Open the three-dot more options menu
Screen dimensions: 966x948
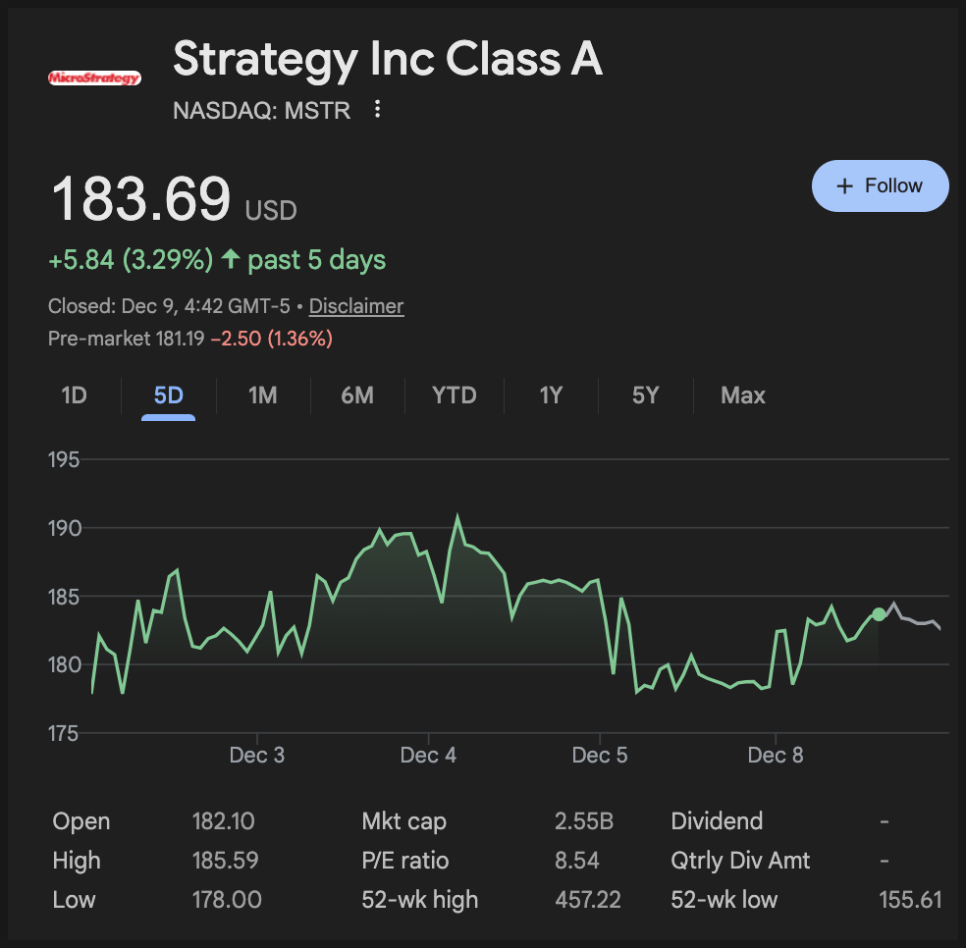click(x=377, y=109)
